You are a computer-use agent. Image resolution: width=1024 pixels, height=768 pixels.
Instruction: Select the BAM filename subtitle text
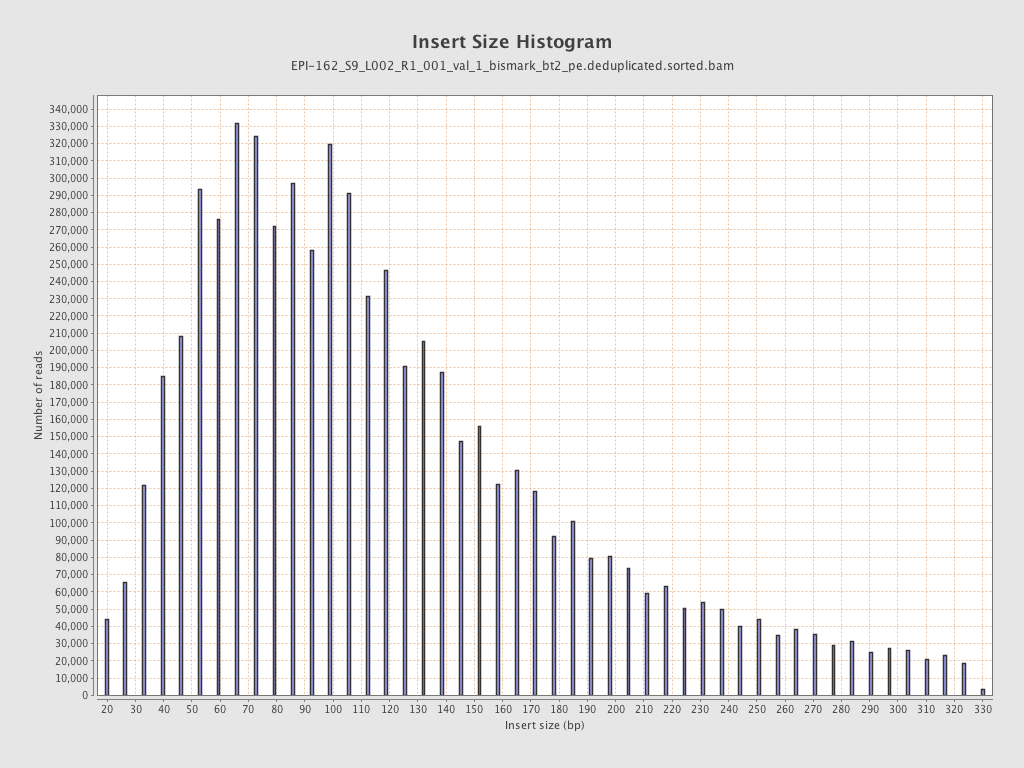(512, 66)
